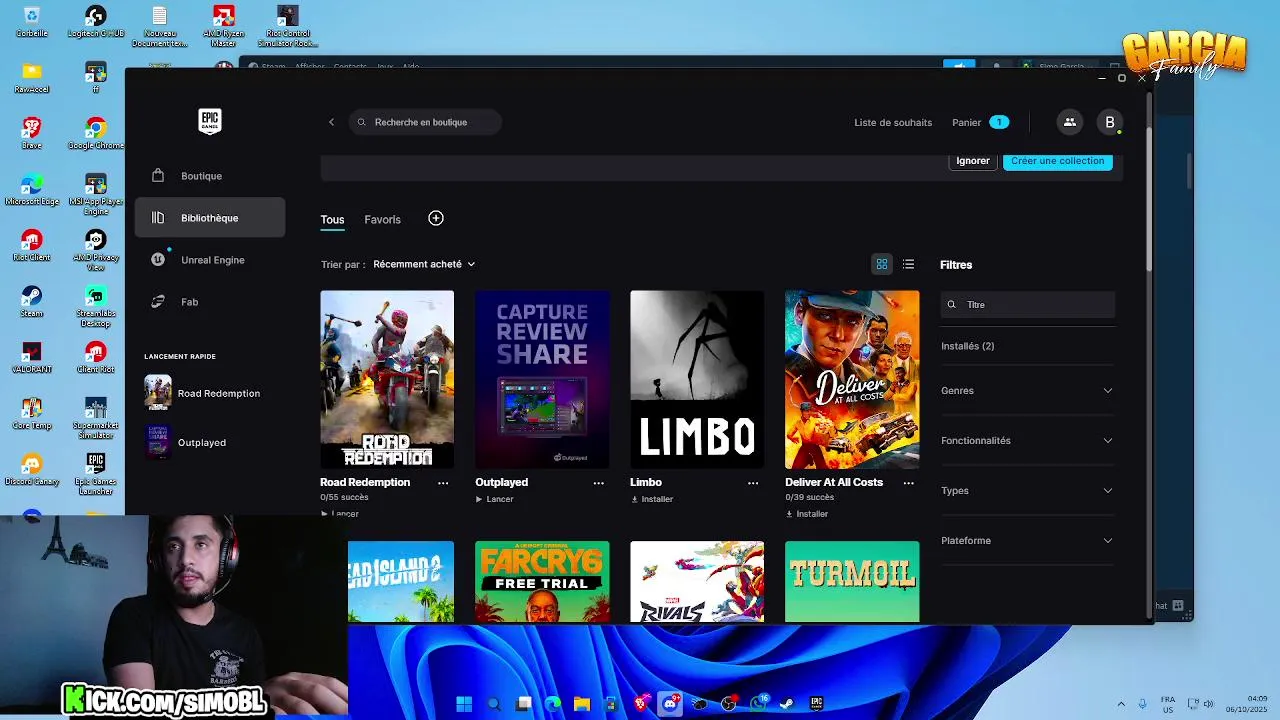Click Installer under Deliver At All Costs
Screen dimensions: 1280x720
tap(806, 514)
